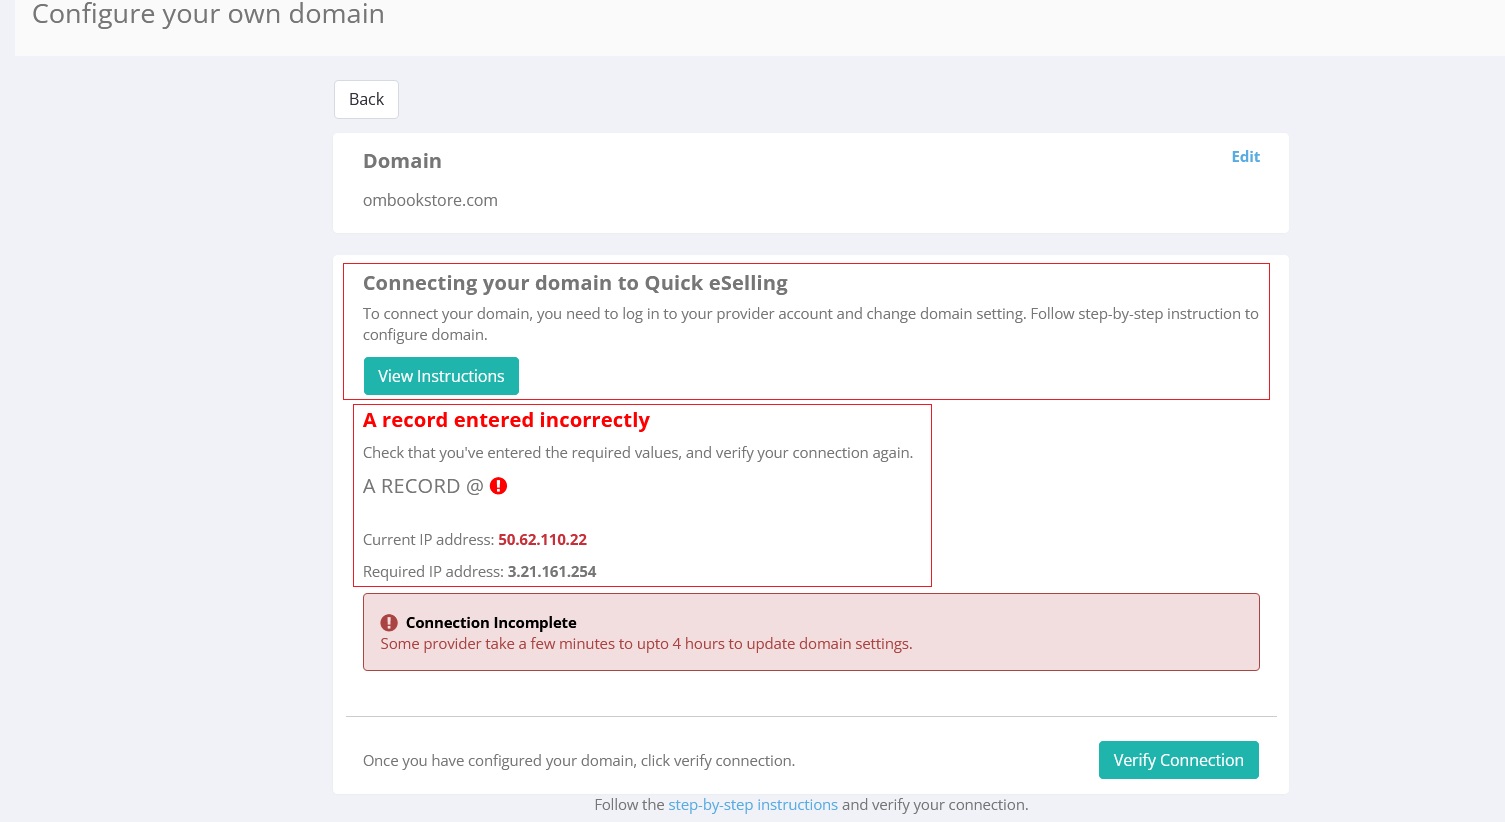The width and height of the screenshot is (1505, 822).
Task: Click the red error icon beside A RECORD @
Action: coord(498,486)
